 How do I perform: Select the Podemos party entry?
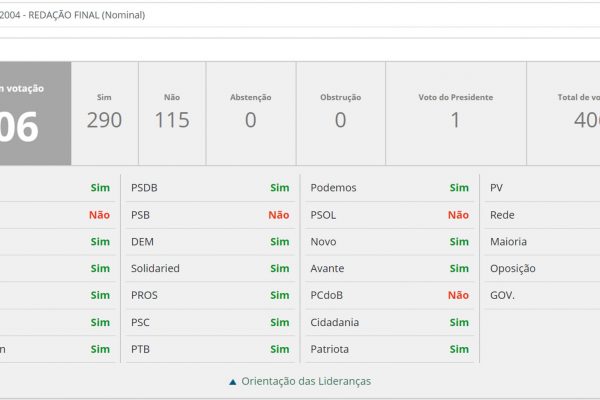389,188
